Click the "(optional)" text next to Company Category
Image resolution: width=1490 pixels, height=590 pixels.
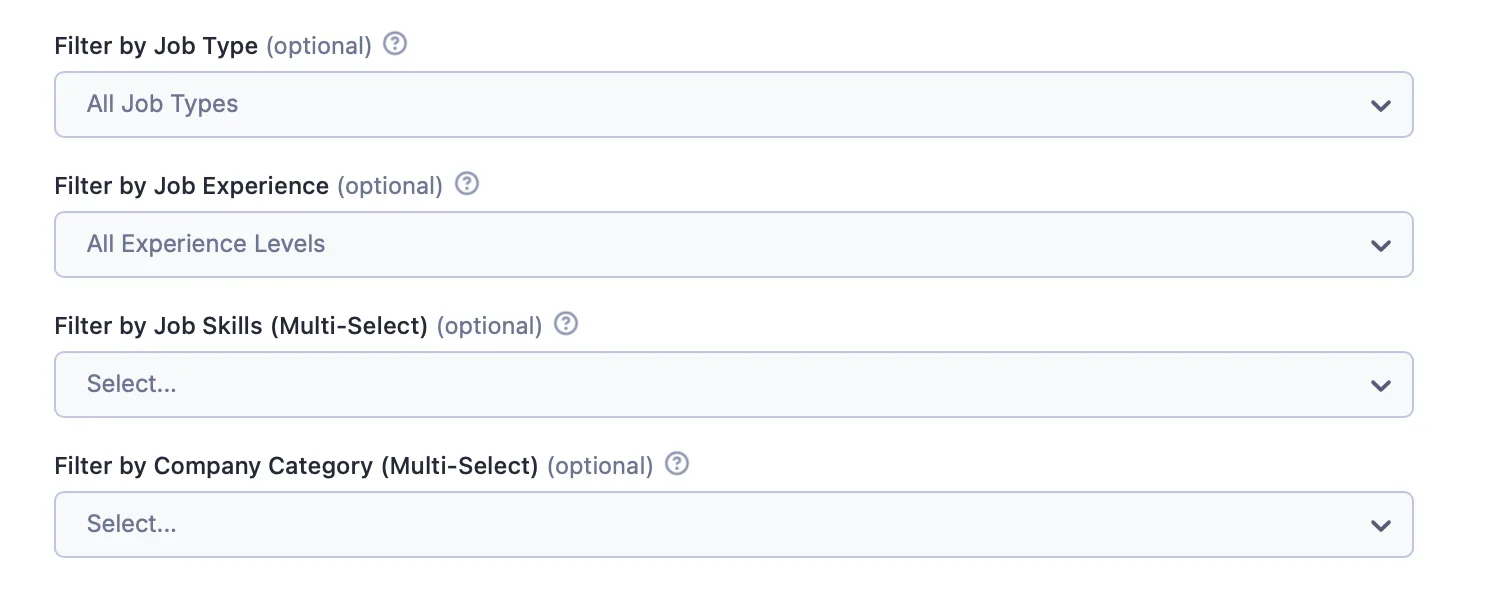pos(600,466)
